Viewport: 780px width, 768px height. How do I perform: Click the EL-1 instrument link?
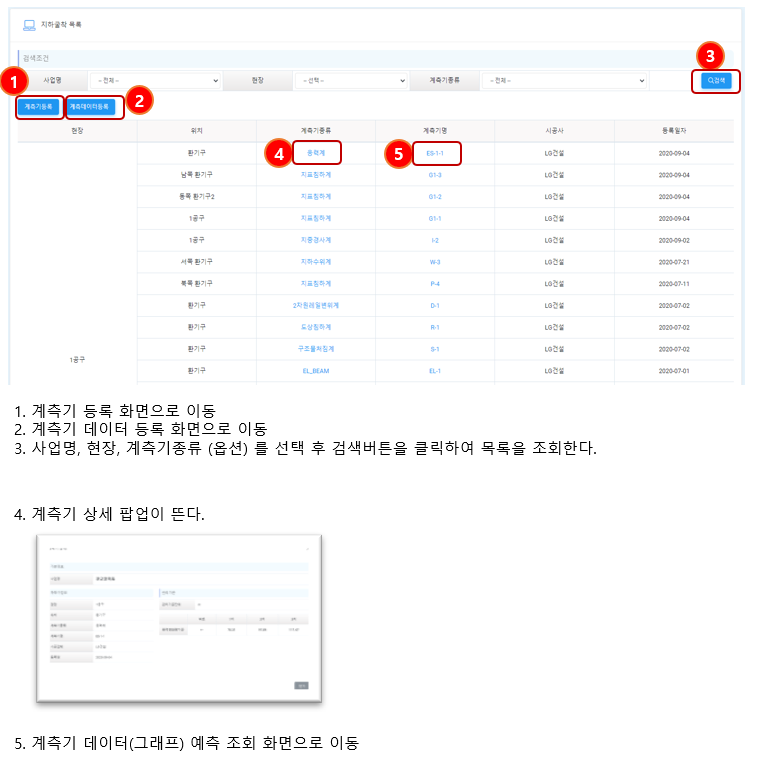coord(435,371)
